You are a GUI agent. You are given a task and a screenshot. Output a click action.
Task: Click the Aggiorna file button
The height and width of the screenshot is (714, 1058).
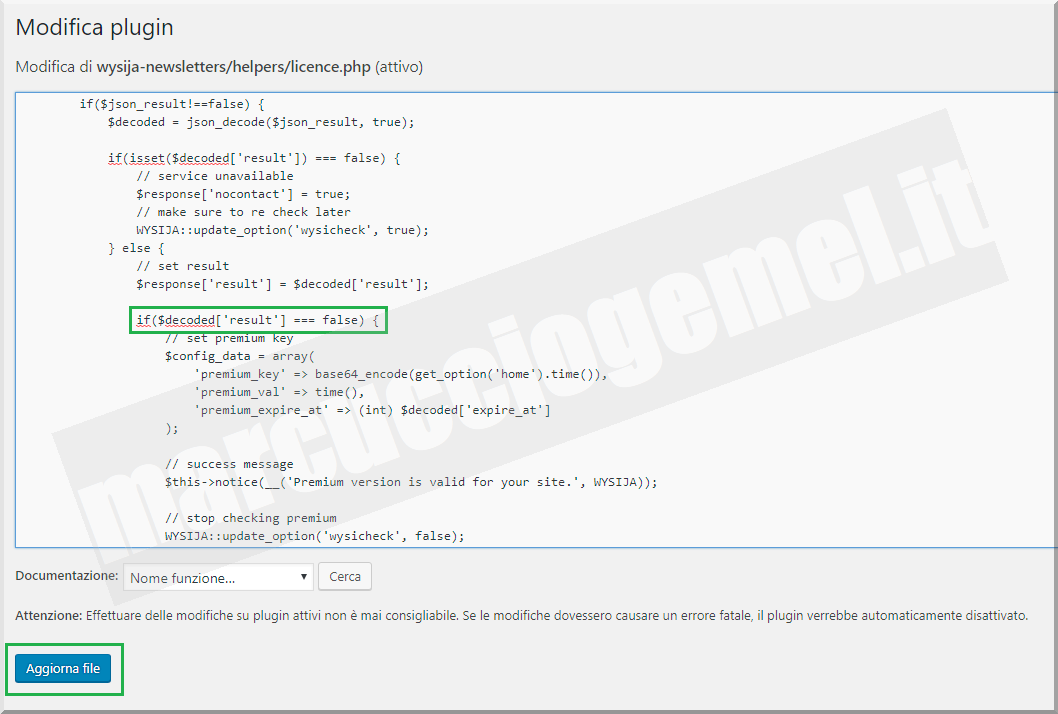[x=63, y=668]
